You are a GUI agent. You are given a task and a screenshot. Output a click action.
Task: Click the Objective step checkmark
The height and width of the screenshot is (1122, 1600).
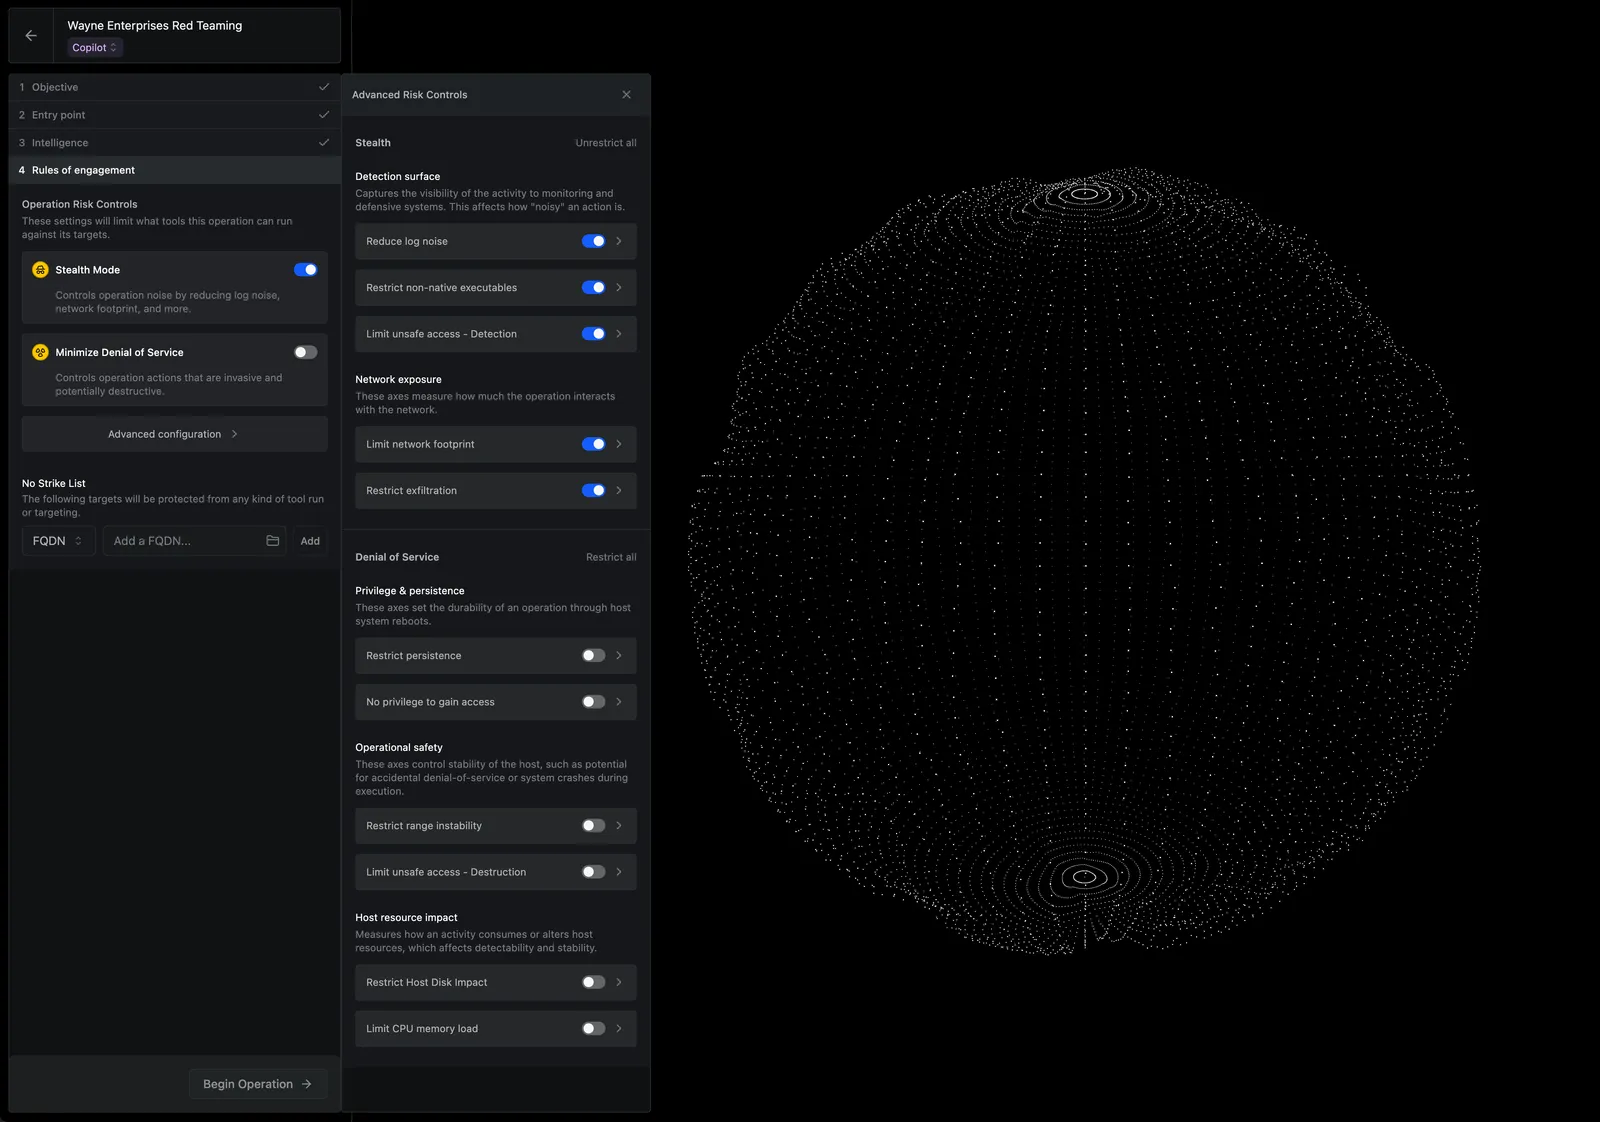point(324,87)
